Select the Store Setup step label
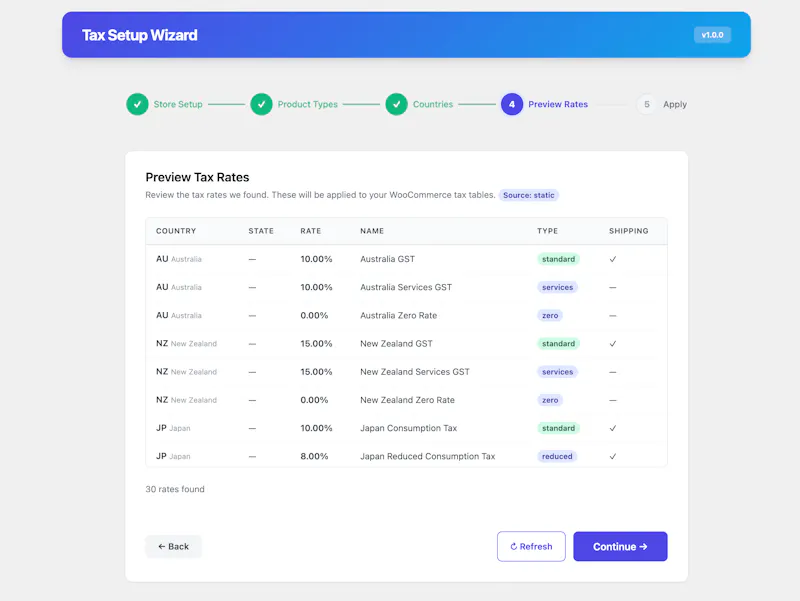The width and height of the screenshot is (800, 601). click(178, 104)
